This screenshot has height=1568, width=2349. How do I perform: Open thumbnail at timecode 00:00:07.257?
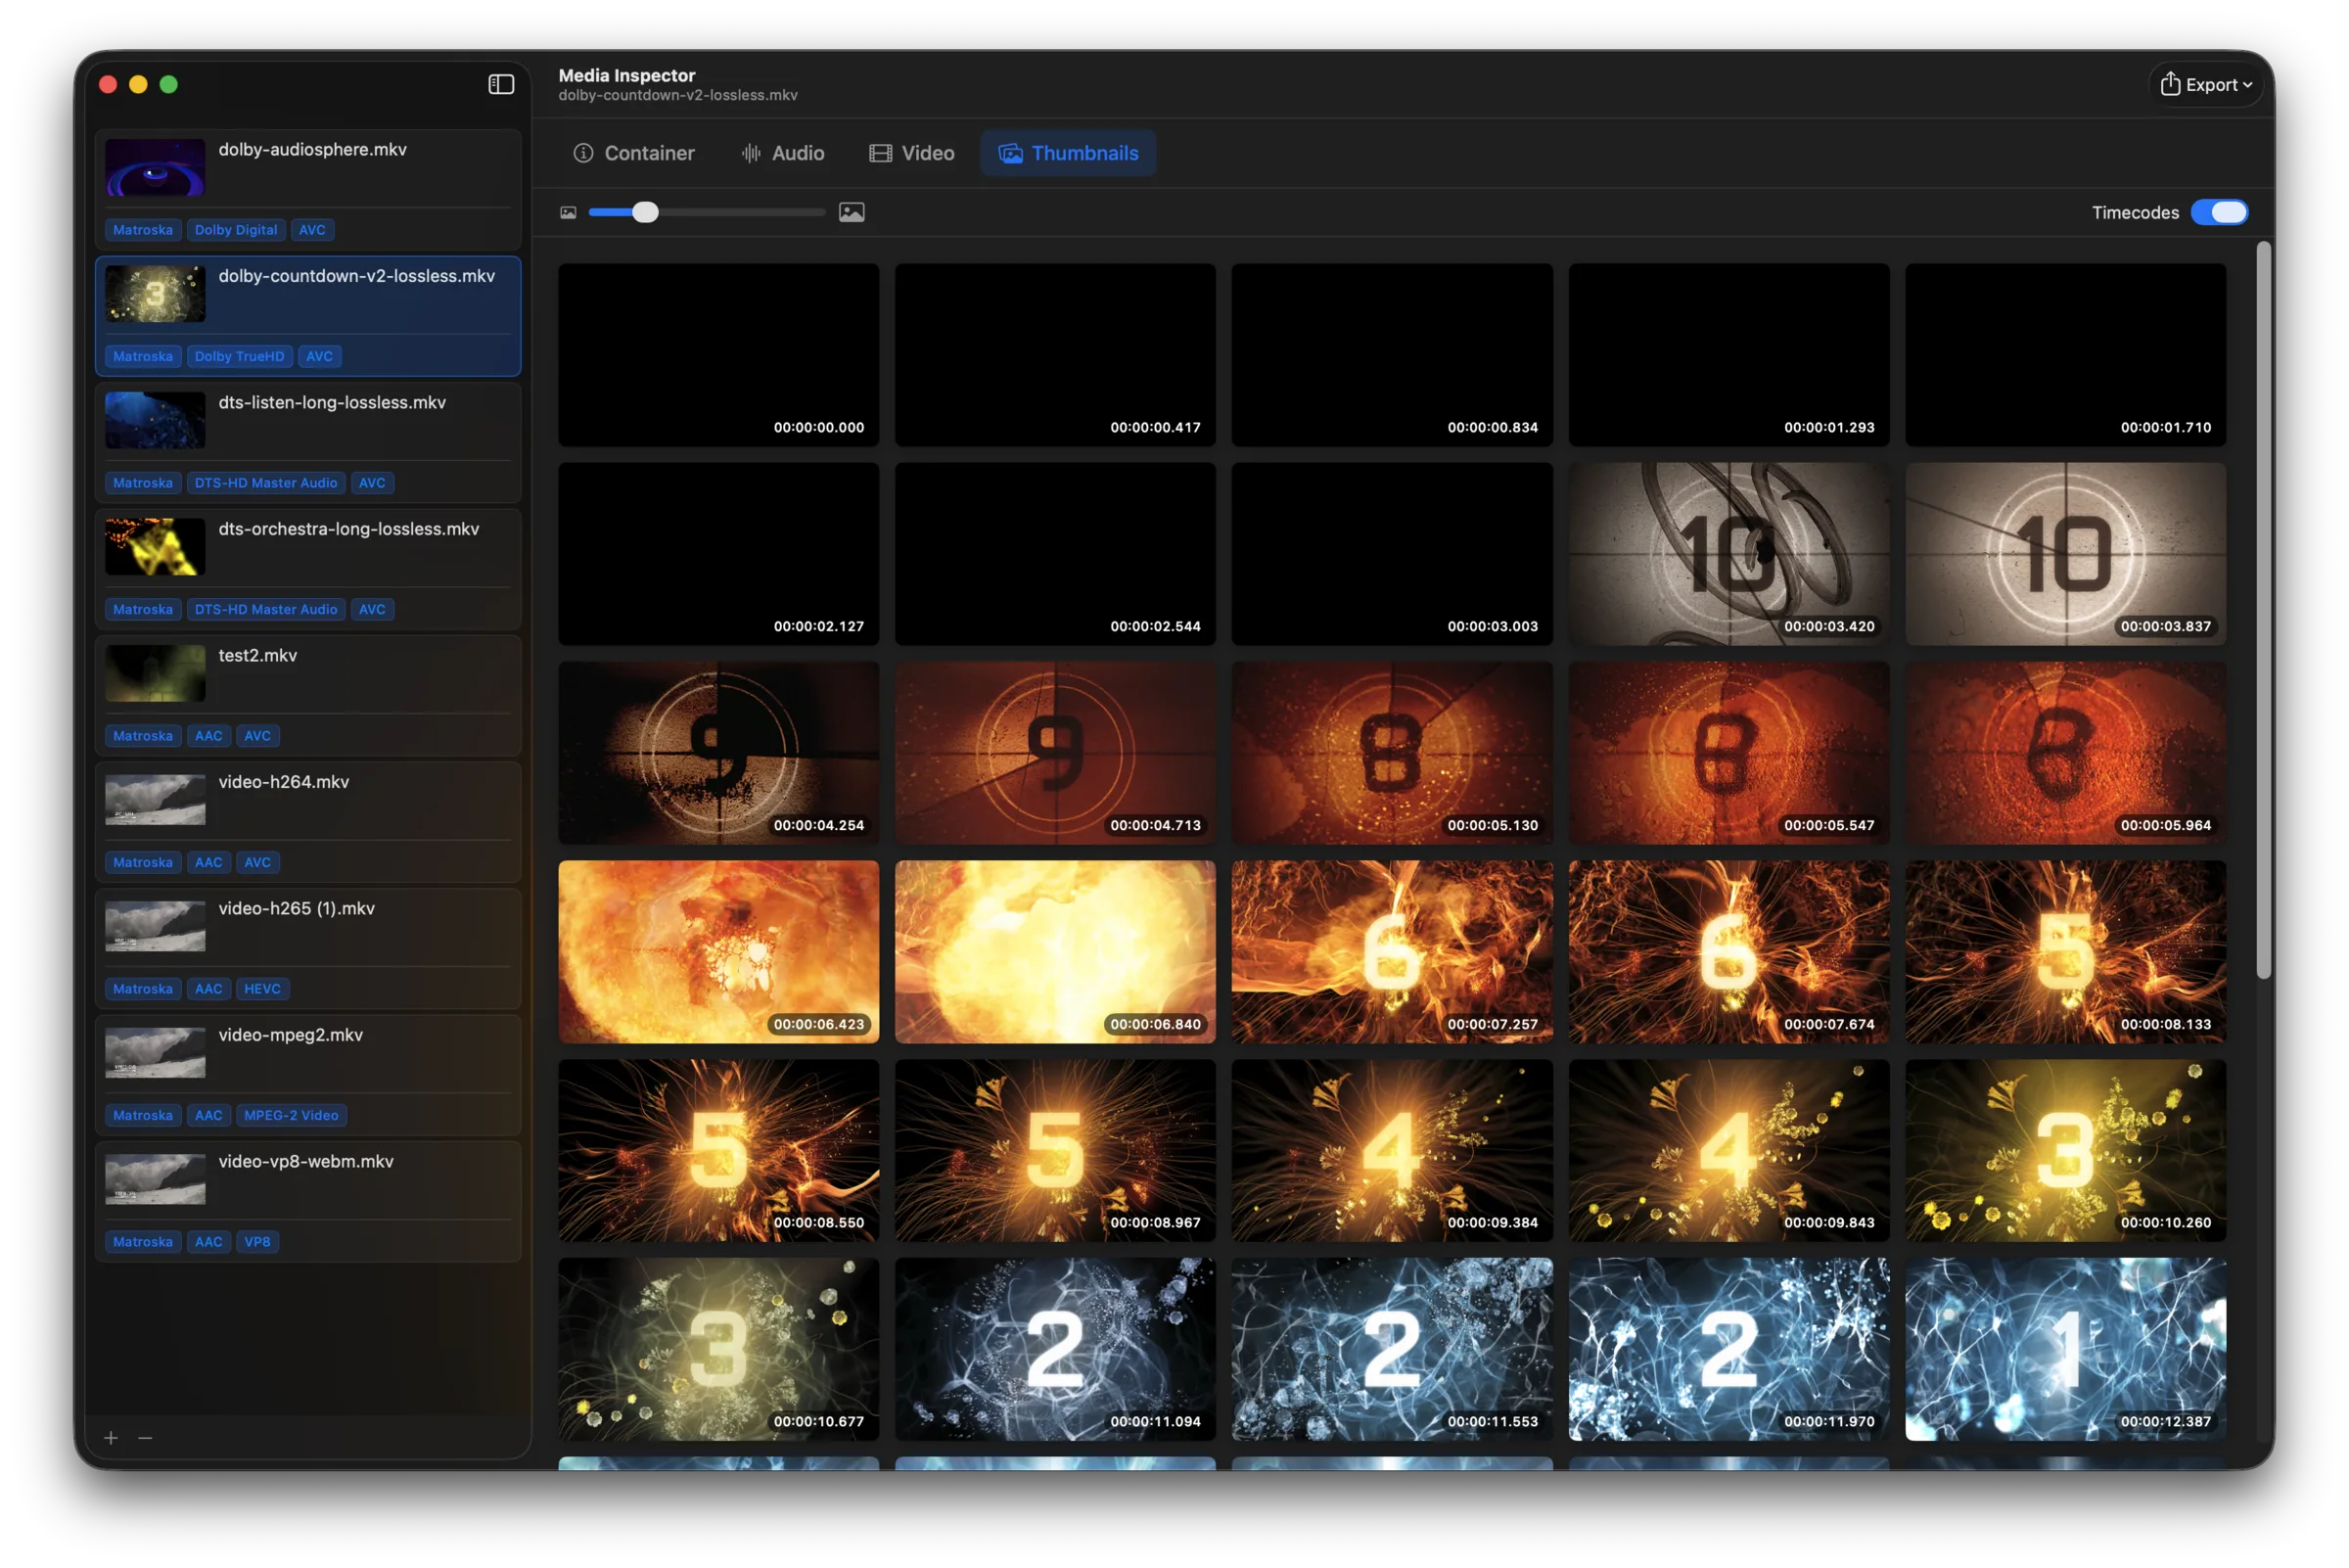coord(1392,952)
